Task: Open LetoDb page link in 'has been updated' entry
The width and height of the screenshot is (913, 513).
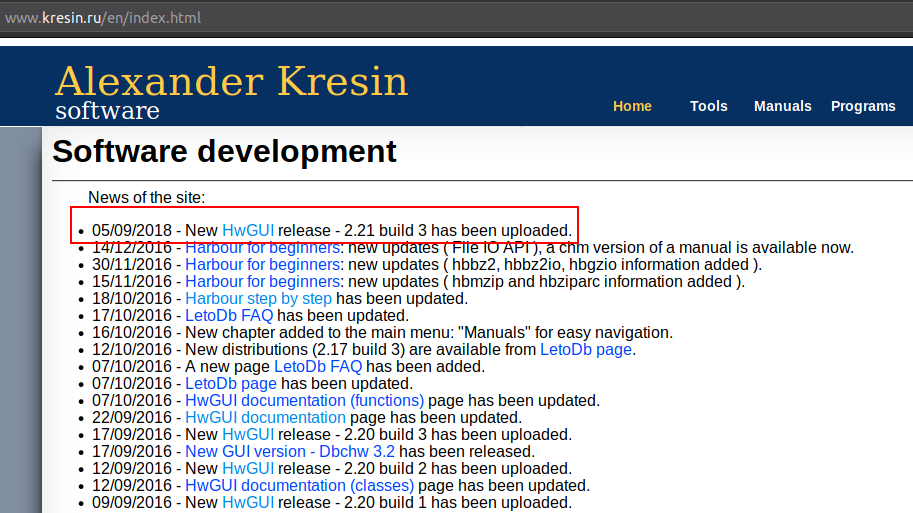Action: pos(231,383)
